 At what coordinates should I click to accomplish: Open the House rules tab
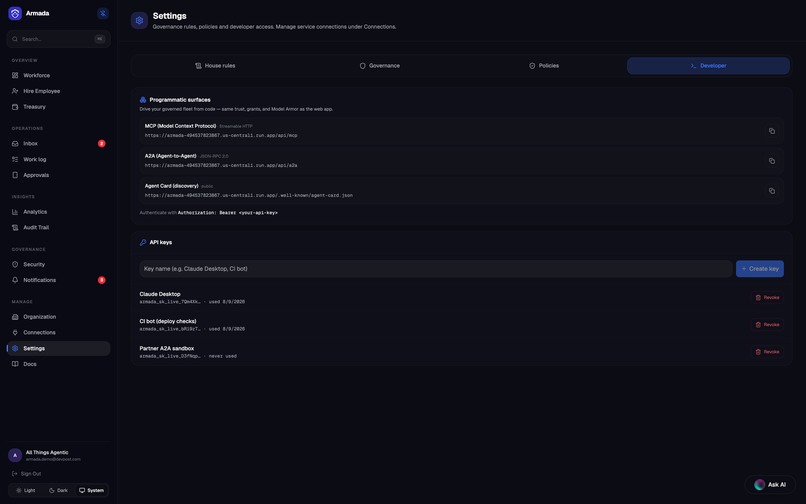point(215,66)
